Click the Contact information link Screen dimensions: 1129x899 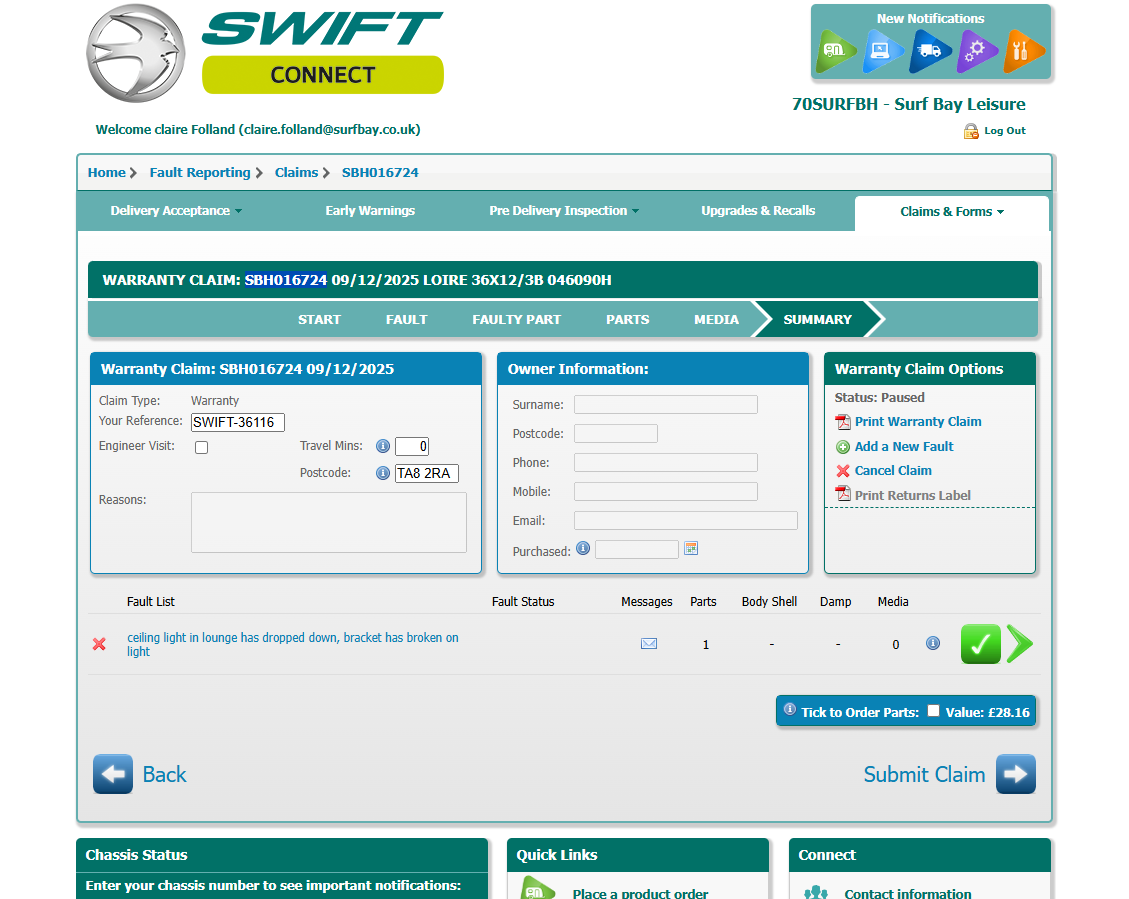[x=907, y=893]
